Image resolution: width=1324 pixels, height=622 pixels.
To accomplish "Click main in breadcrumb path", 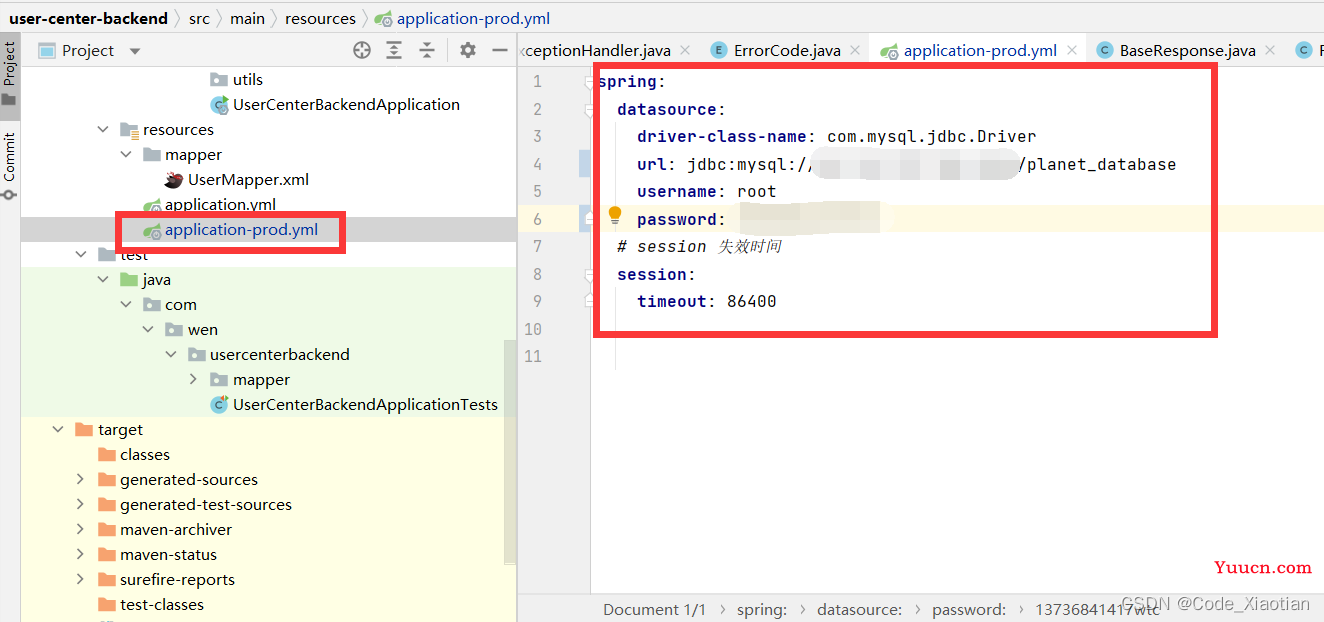I will 247,18.
